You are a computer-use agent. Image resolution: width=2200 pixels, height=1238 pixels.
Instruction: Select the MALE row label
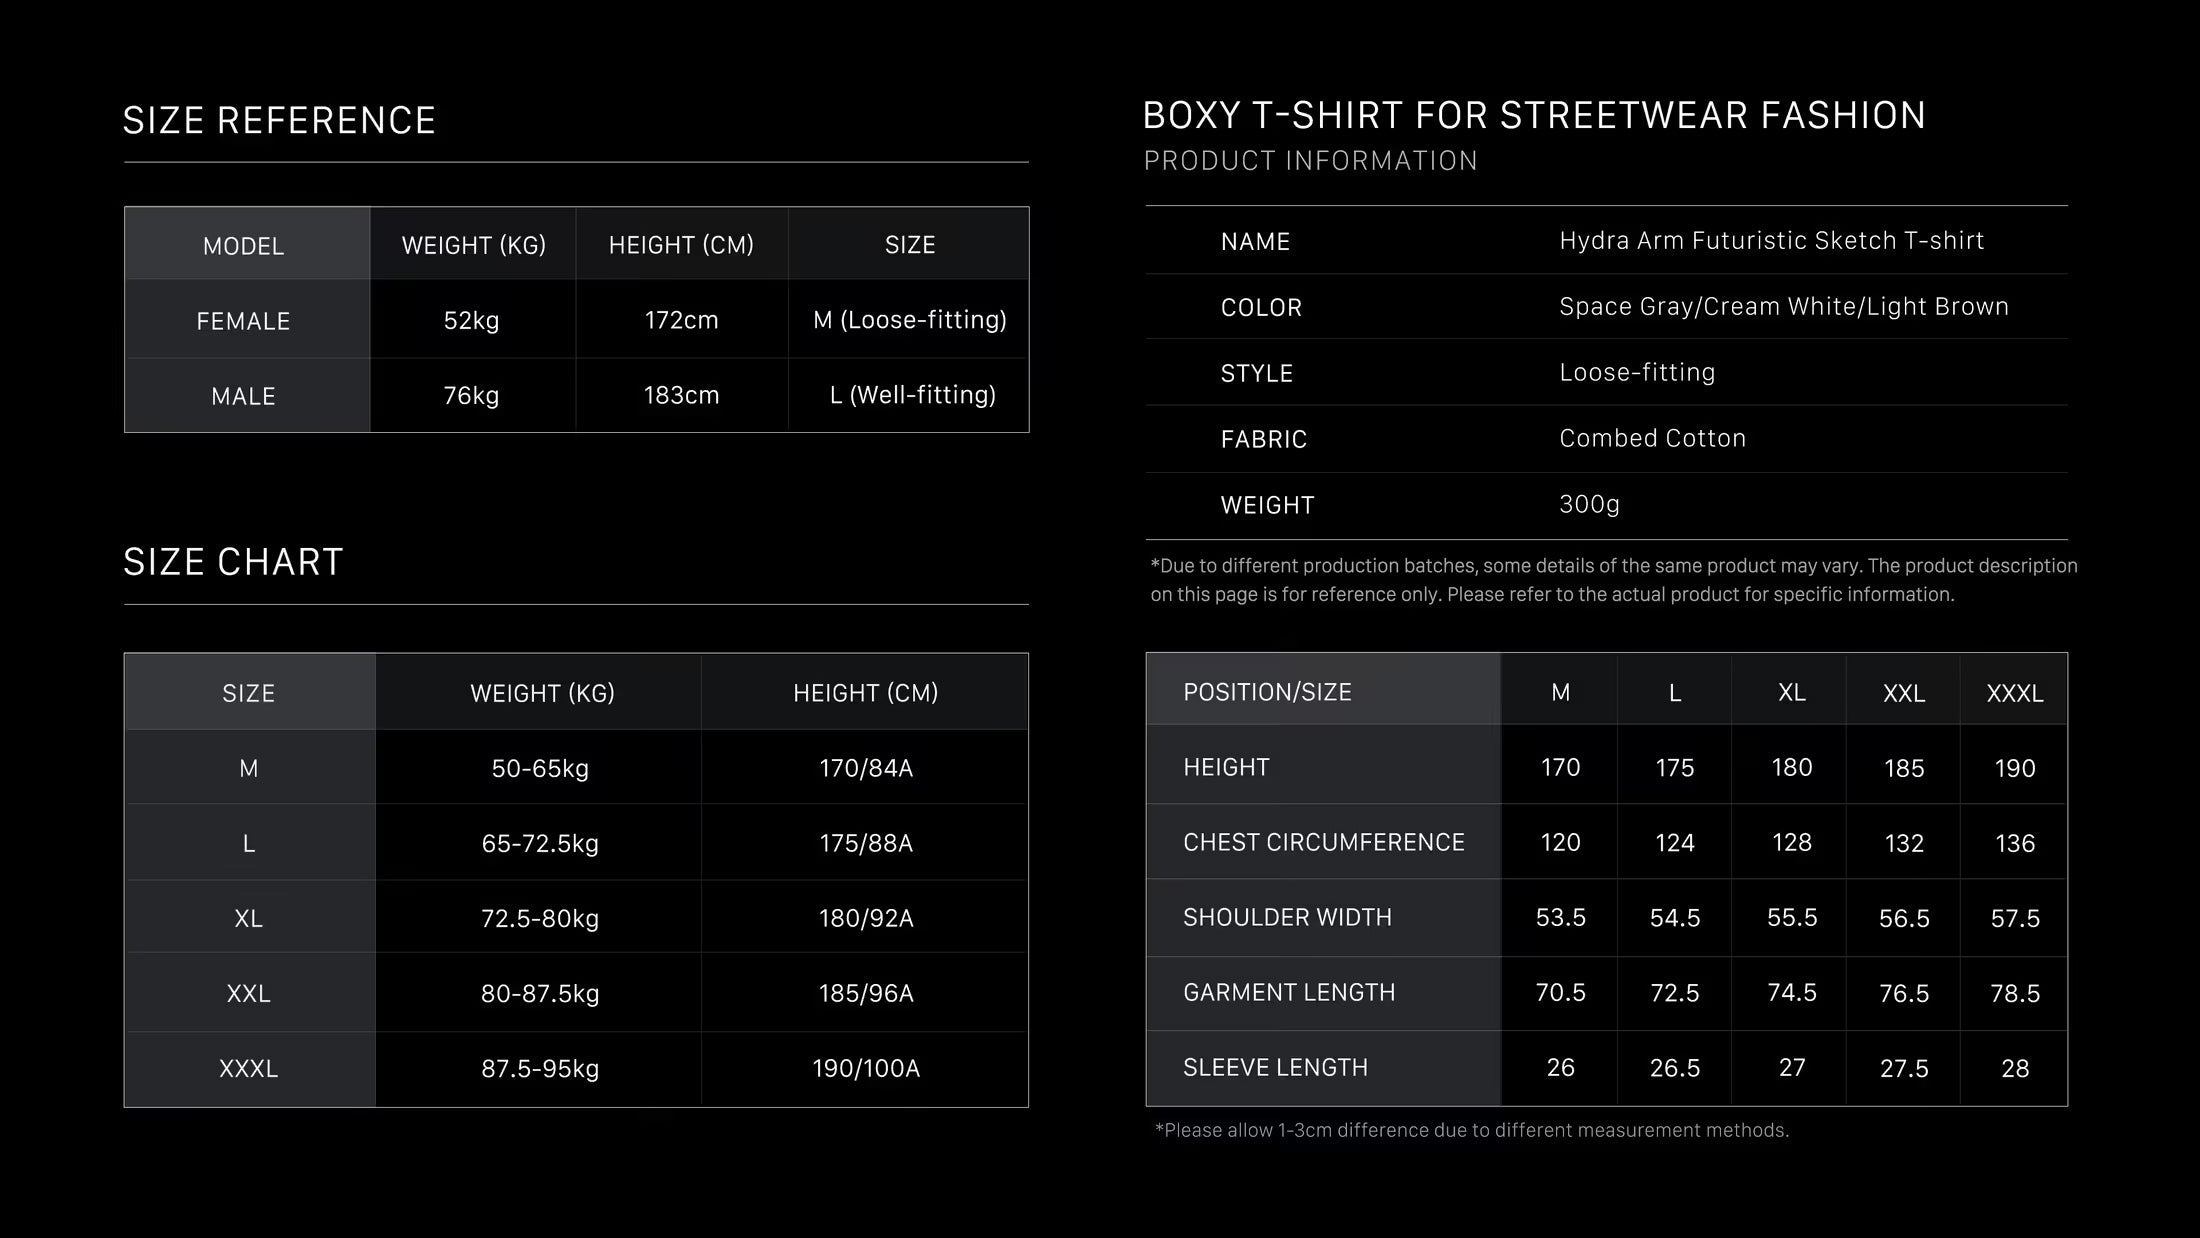click(243, 396)
